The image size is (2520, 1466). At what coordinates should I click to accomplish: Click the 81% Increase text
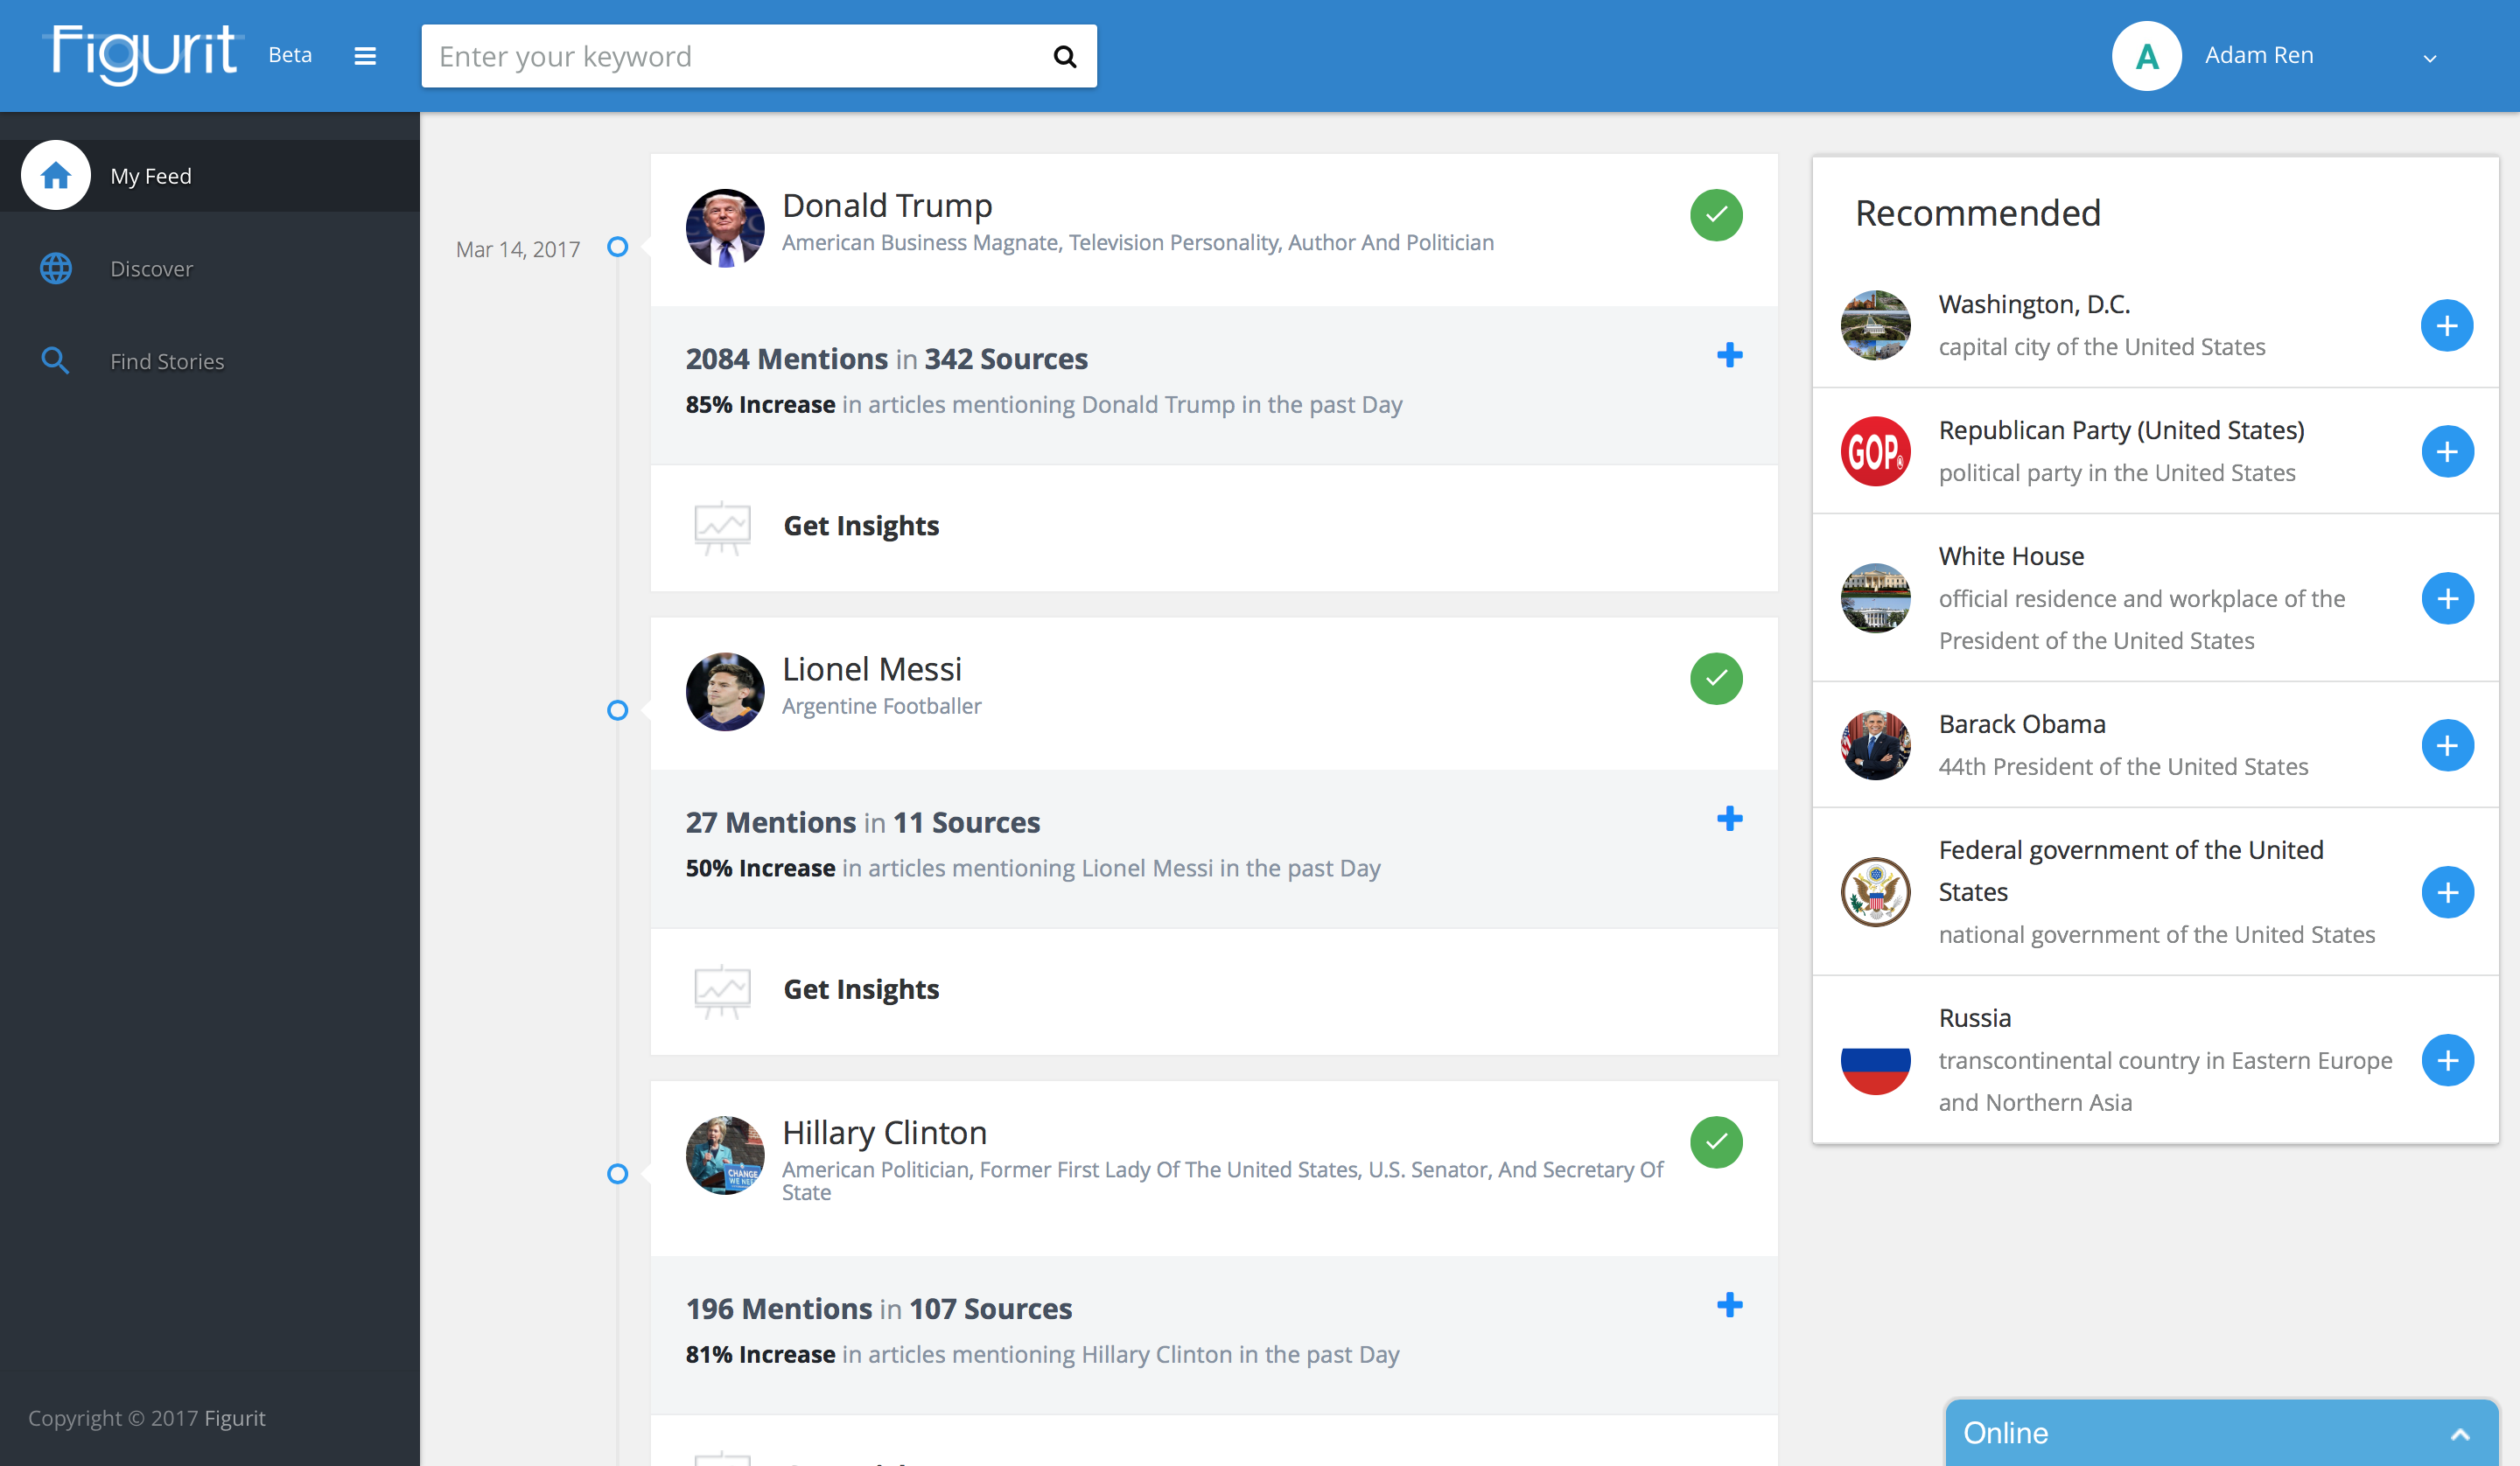(760, 1354)
